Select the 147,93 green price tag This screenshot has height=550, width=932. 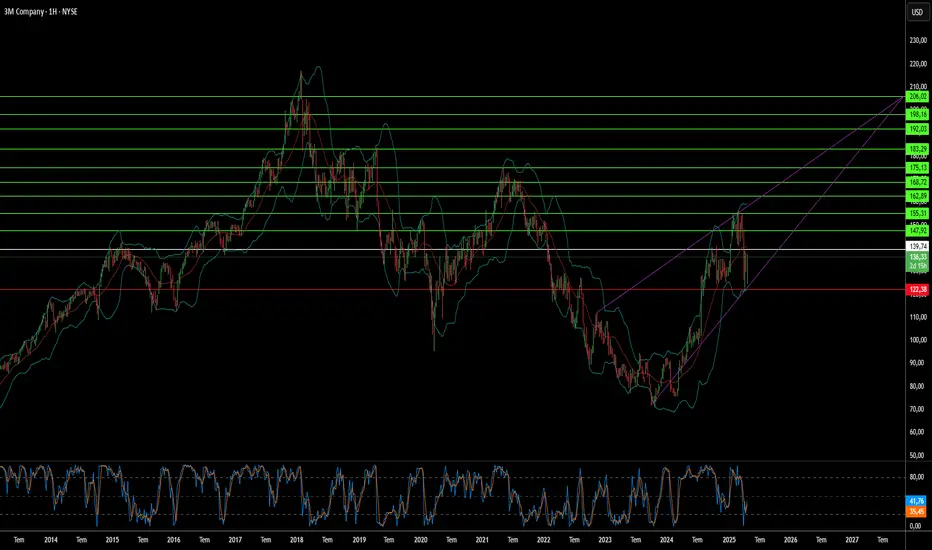[918, 231]
